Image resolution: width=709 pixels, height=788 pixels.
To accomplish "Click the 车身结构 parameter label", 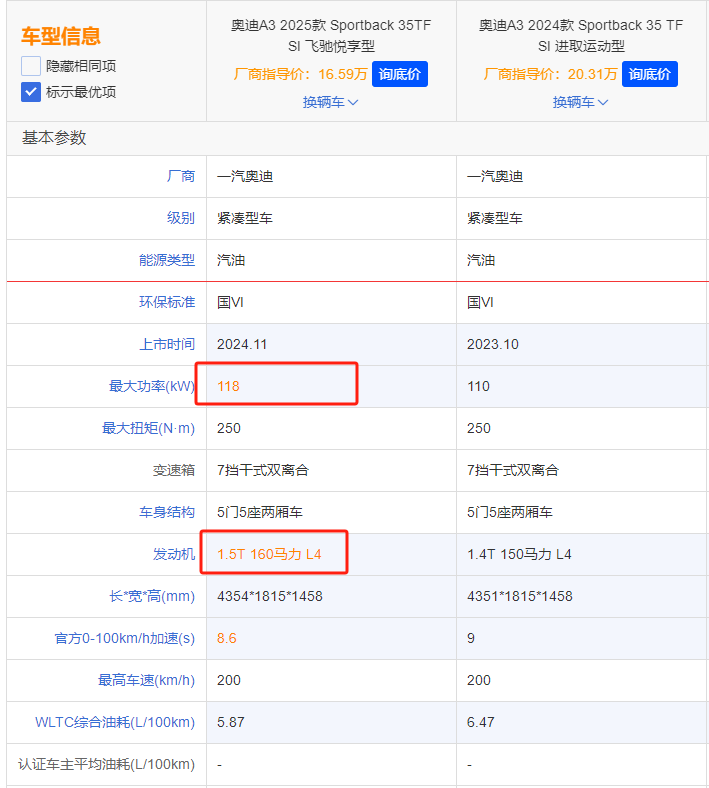I will point(167,512).
